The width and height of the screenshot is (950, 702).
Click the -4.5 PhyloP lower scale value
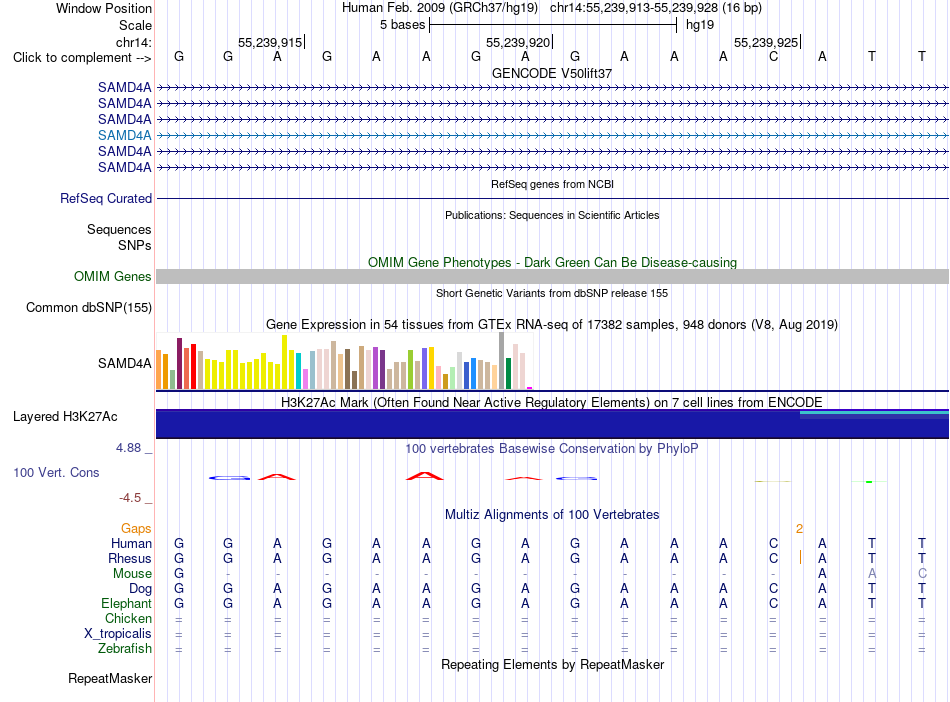pyautogui.click(x=130, y=498)
